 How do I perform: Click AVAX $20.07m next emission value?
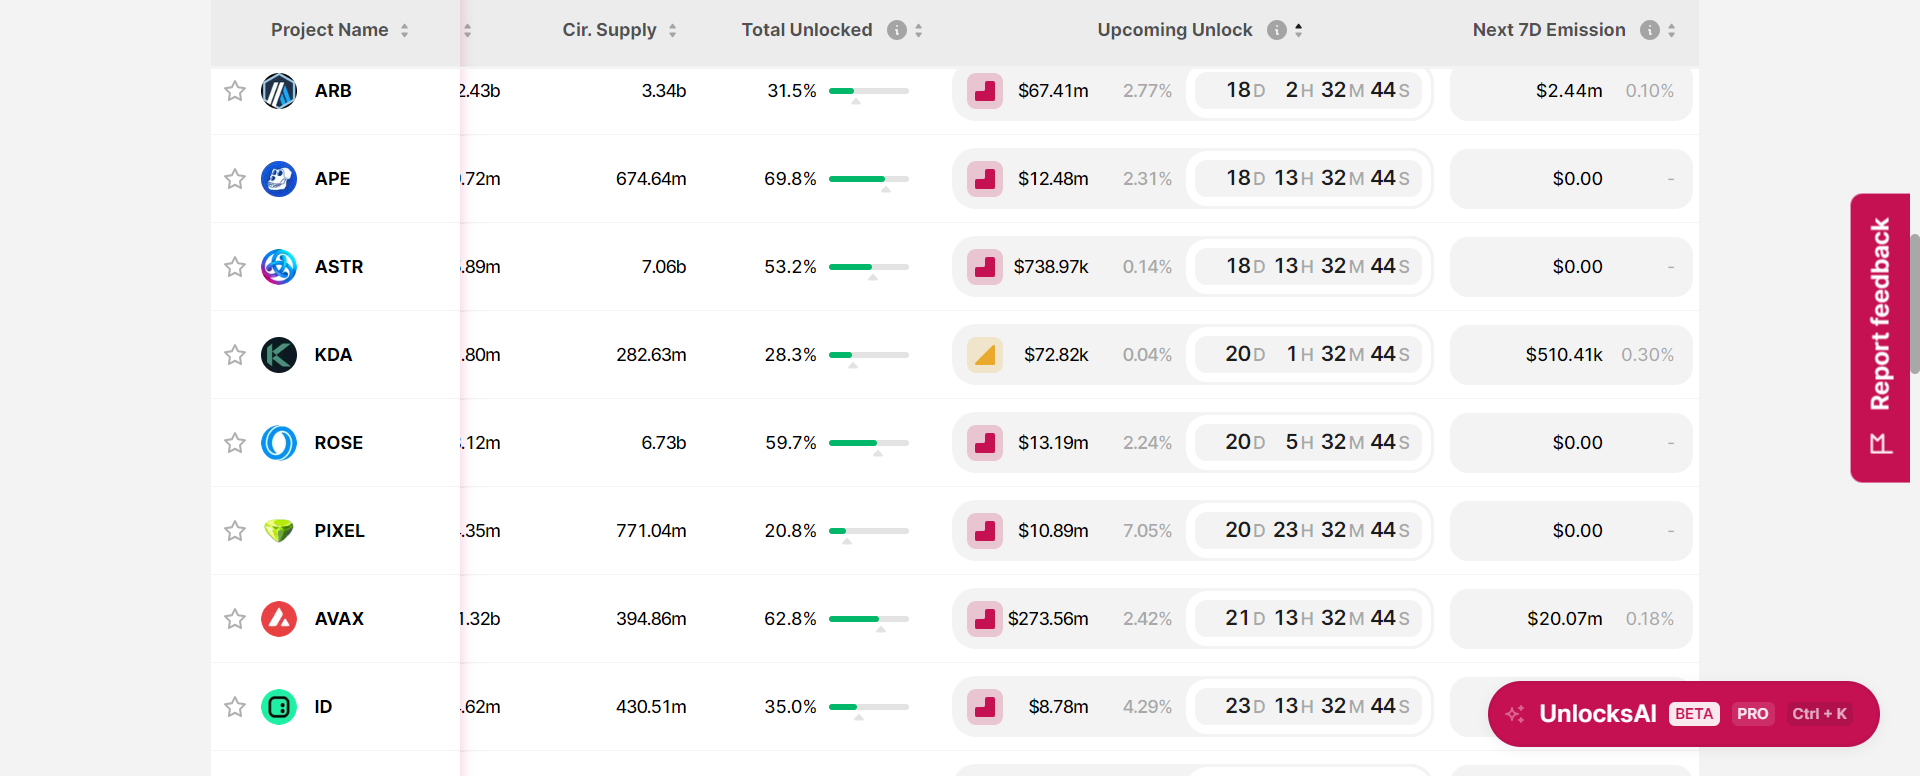(1565, 619)
